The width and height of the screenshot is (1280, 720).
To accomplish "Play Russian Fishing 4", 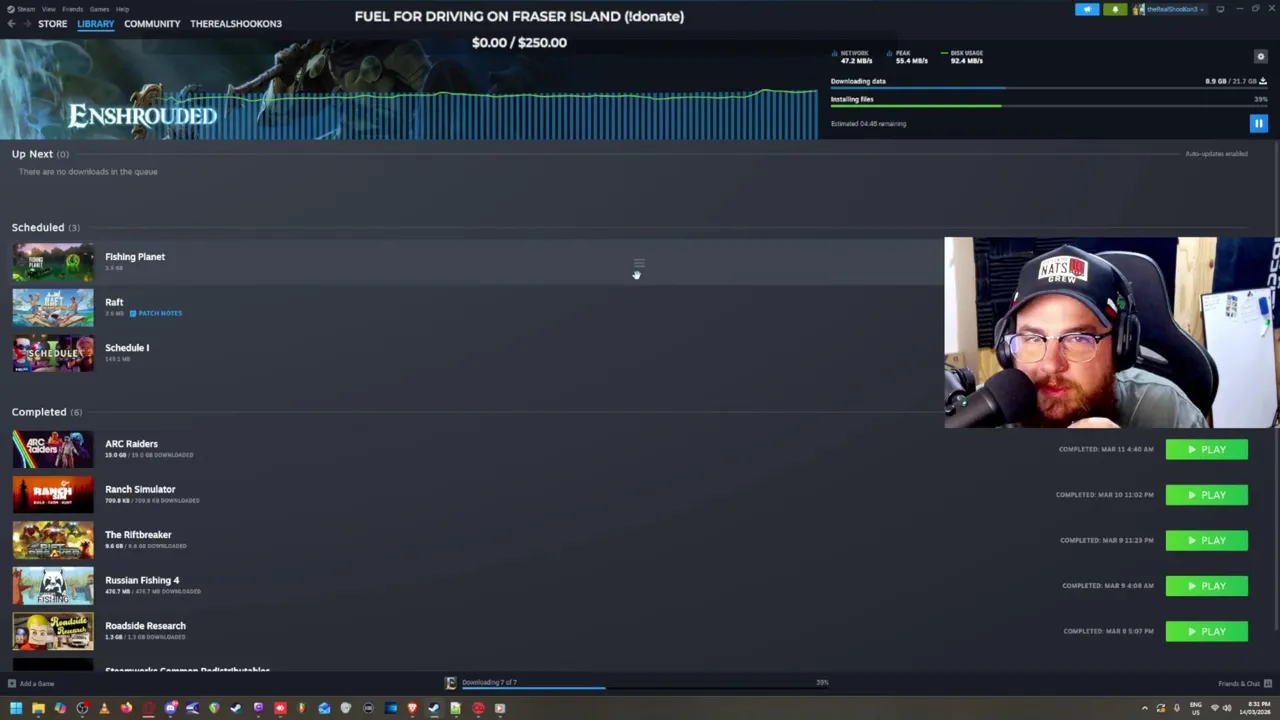I will 1206,586.
